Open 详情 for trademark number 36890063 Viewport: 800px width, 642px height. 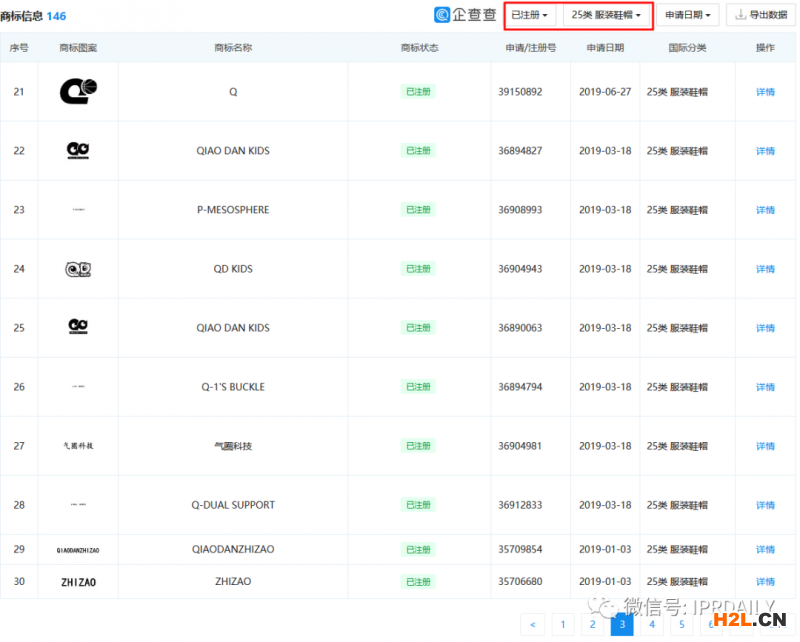[x=765, y=328]
